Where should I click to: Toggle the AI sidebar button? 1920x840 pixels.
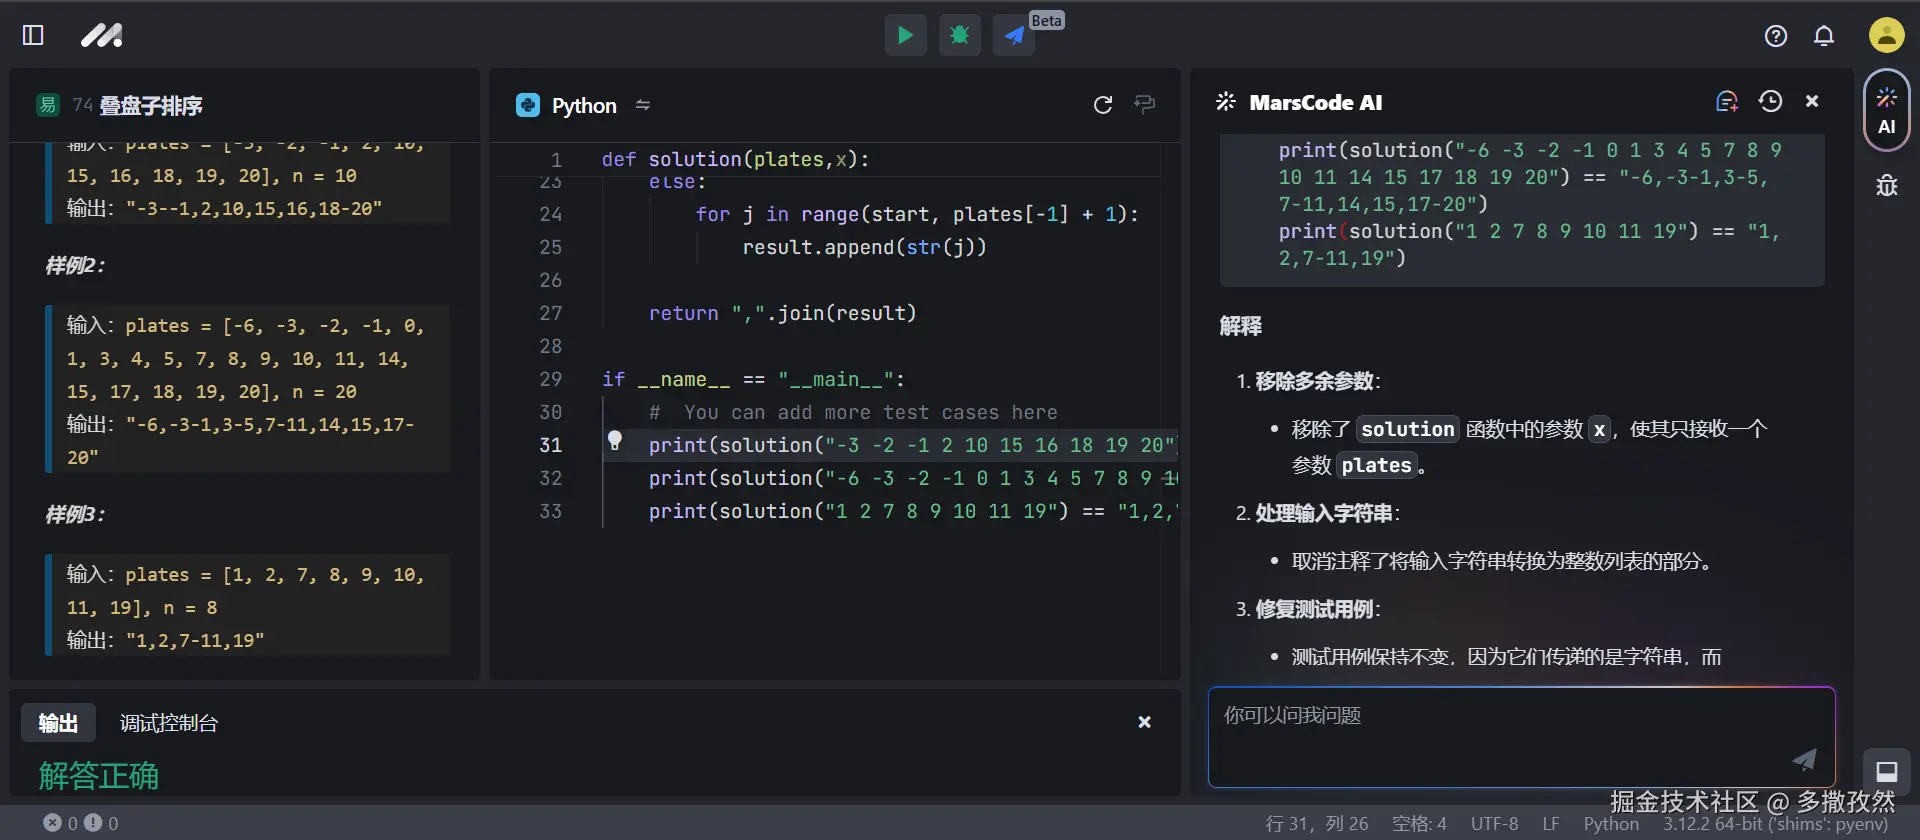[x=1887, y=110]
